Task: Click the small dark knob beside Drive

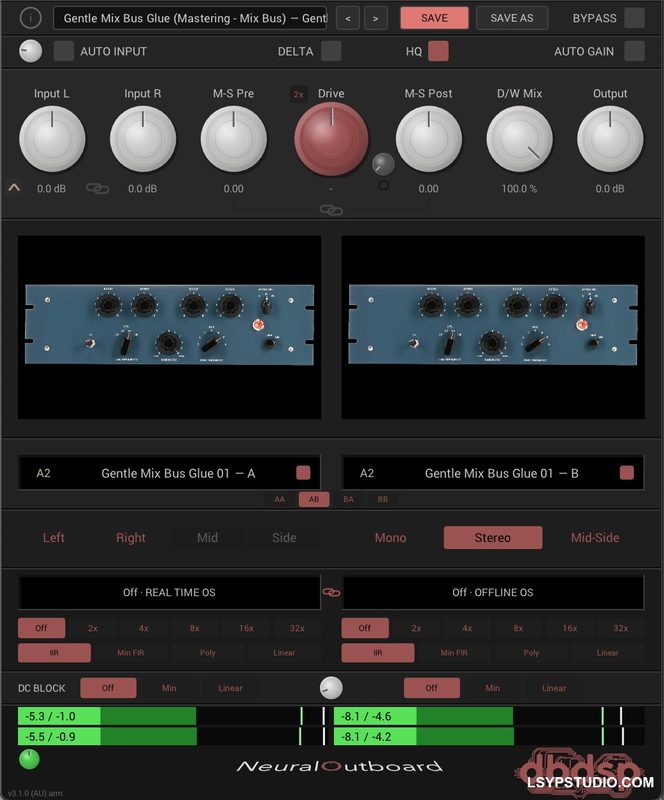Action: (383, 164)
